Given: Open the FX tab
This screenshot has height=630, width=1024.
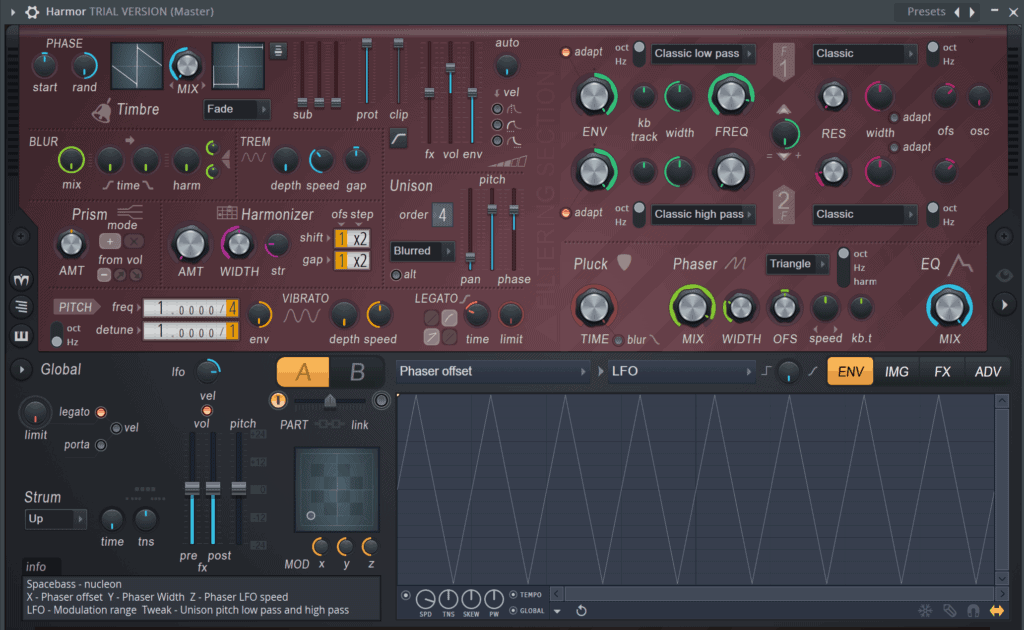Looking at the screenshot, I should pyautogui.click(x=942, y=371).
